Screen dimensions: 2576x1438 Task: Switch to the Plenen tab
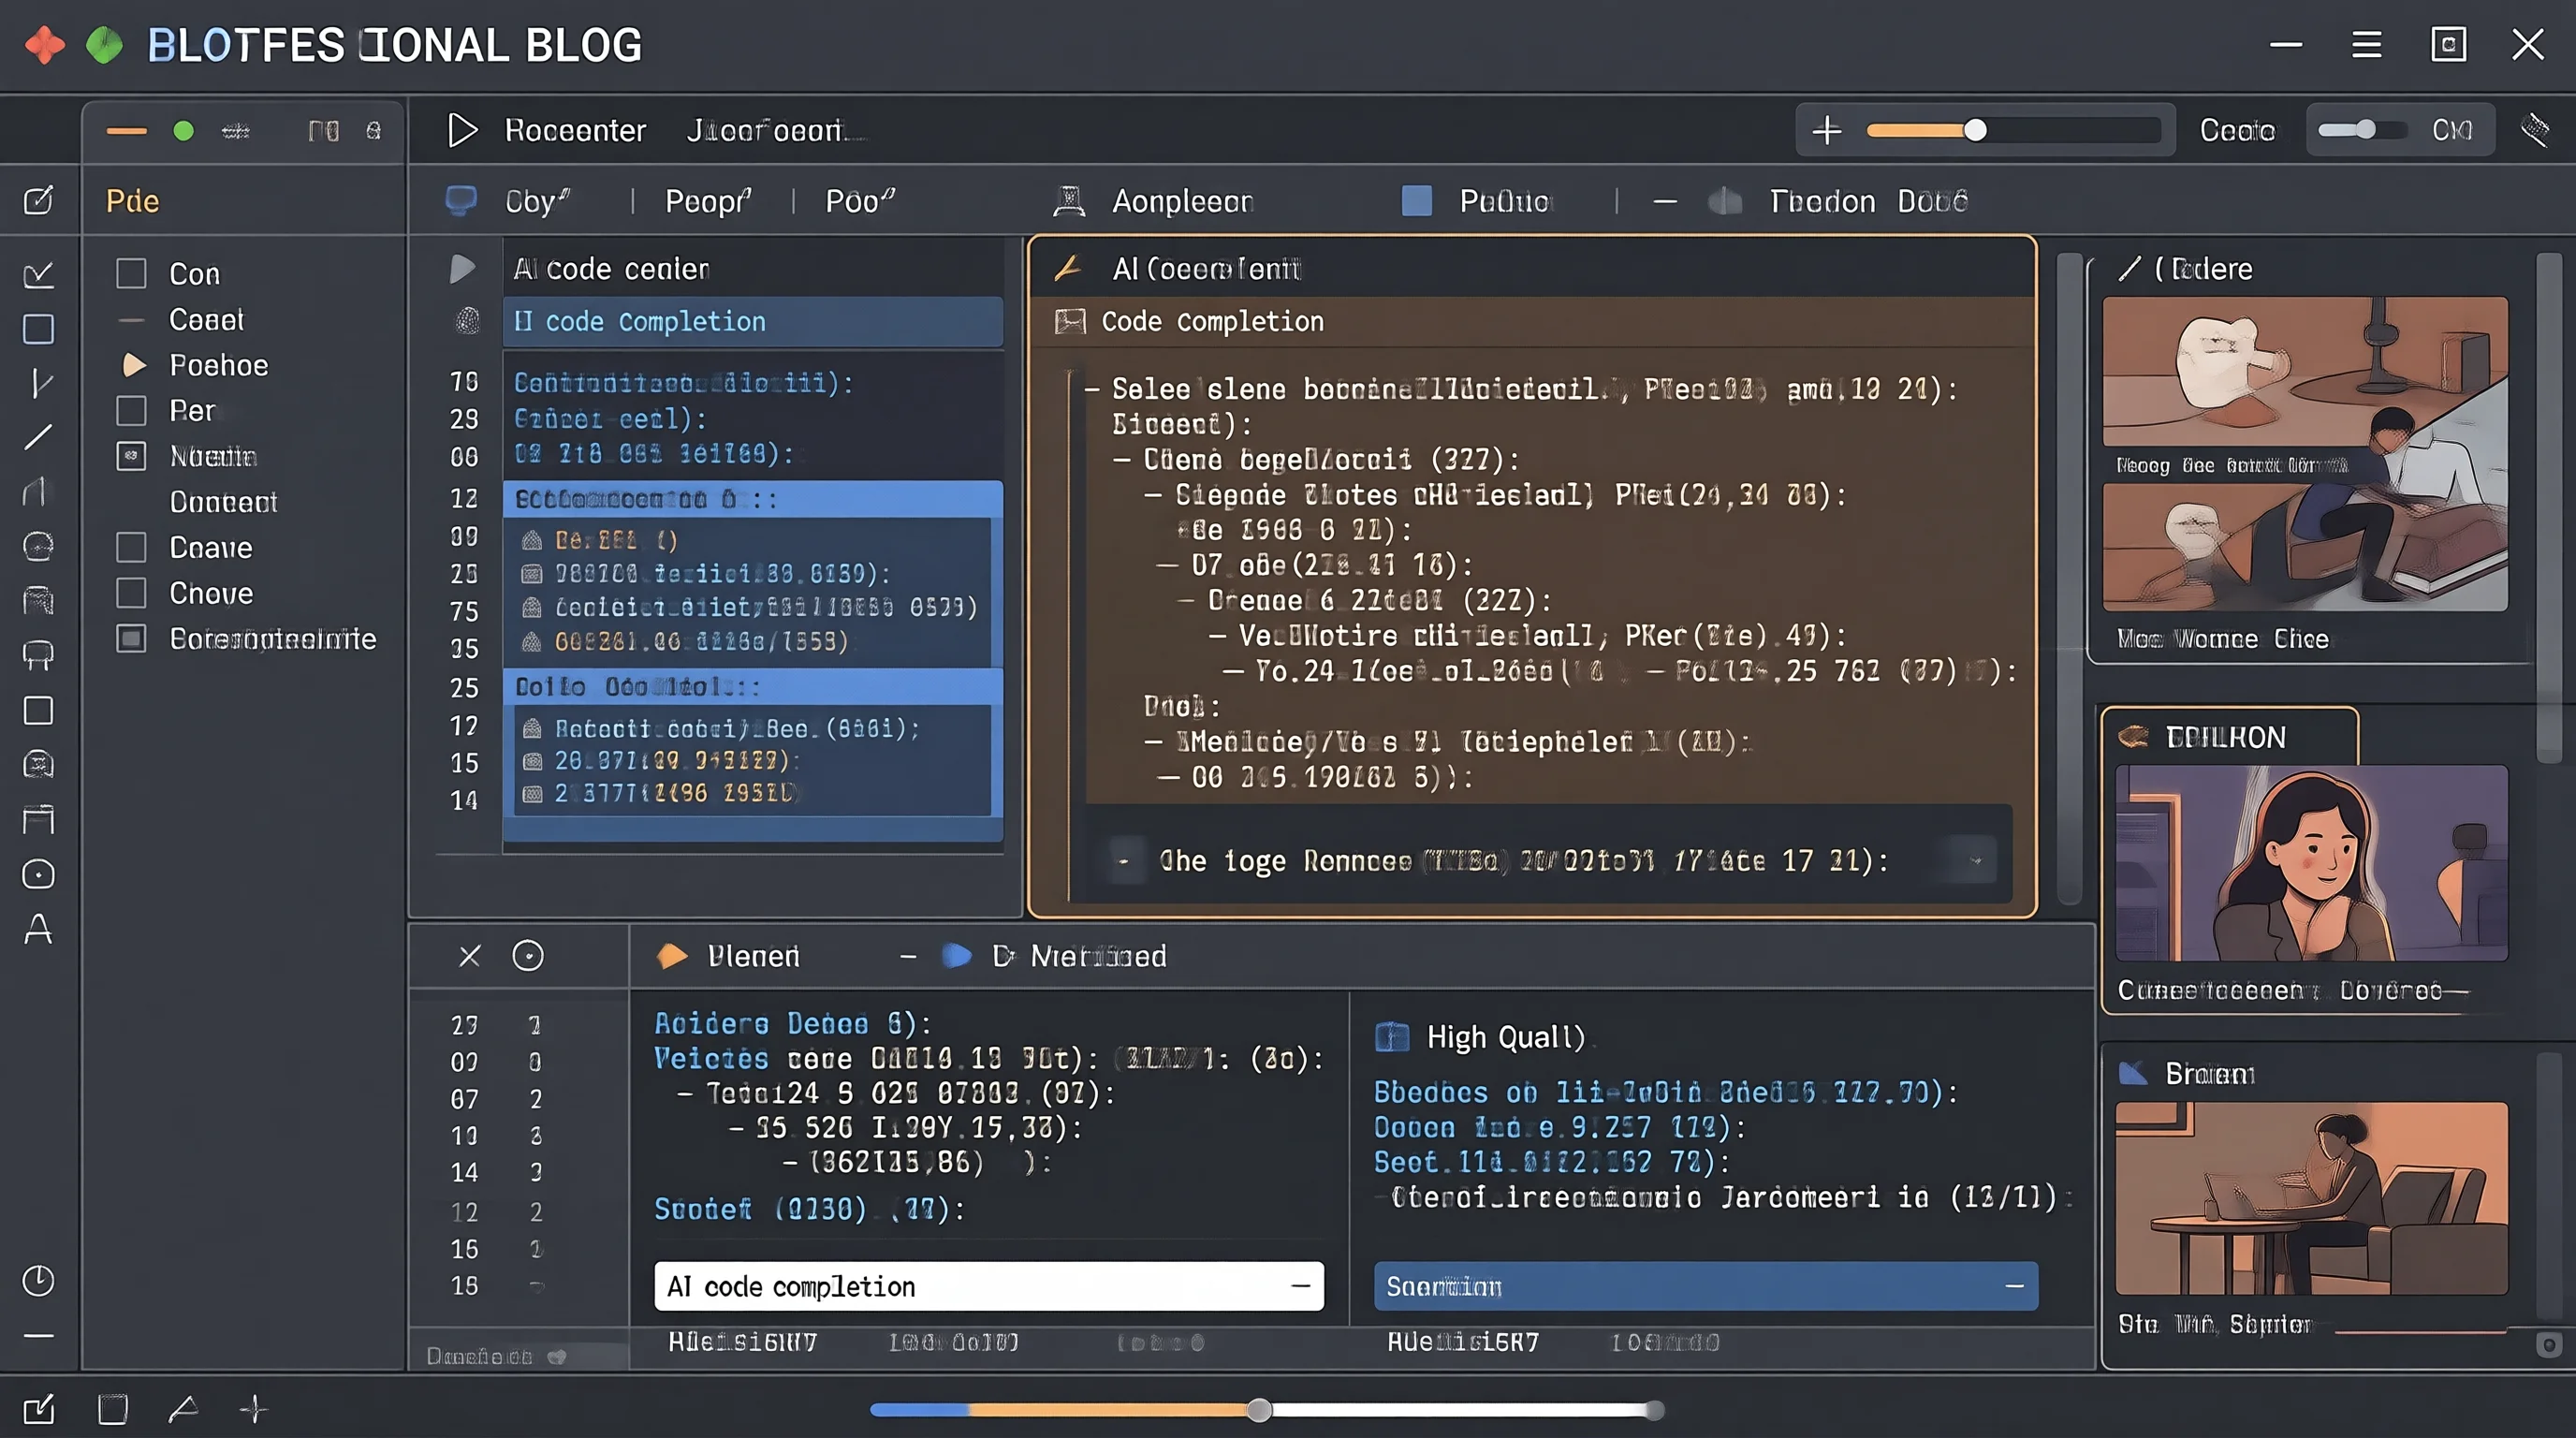click(753, 956)
